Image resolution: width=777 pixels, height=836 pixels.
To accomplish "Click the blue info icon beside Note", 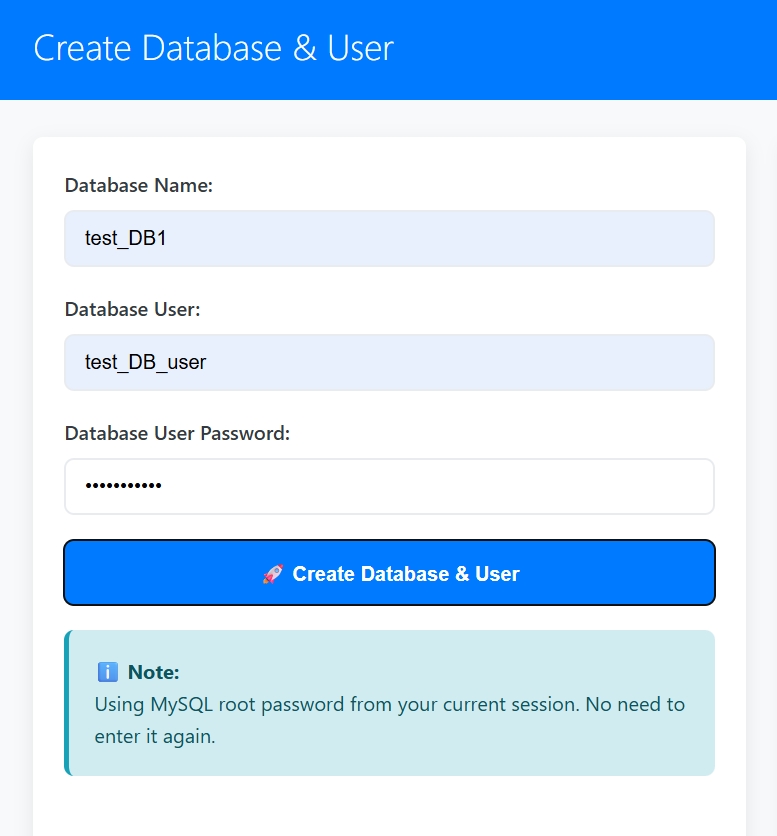I will pyautogui.click(x=108, y=672).
